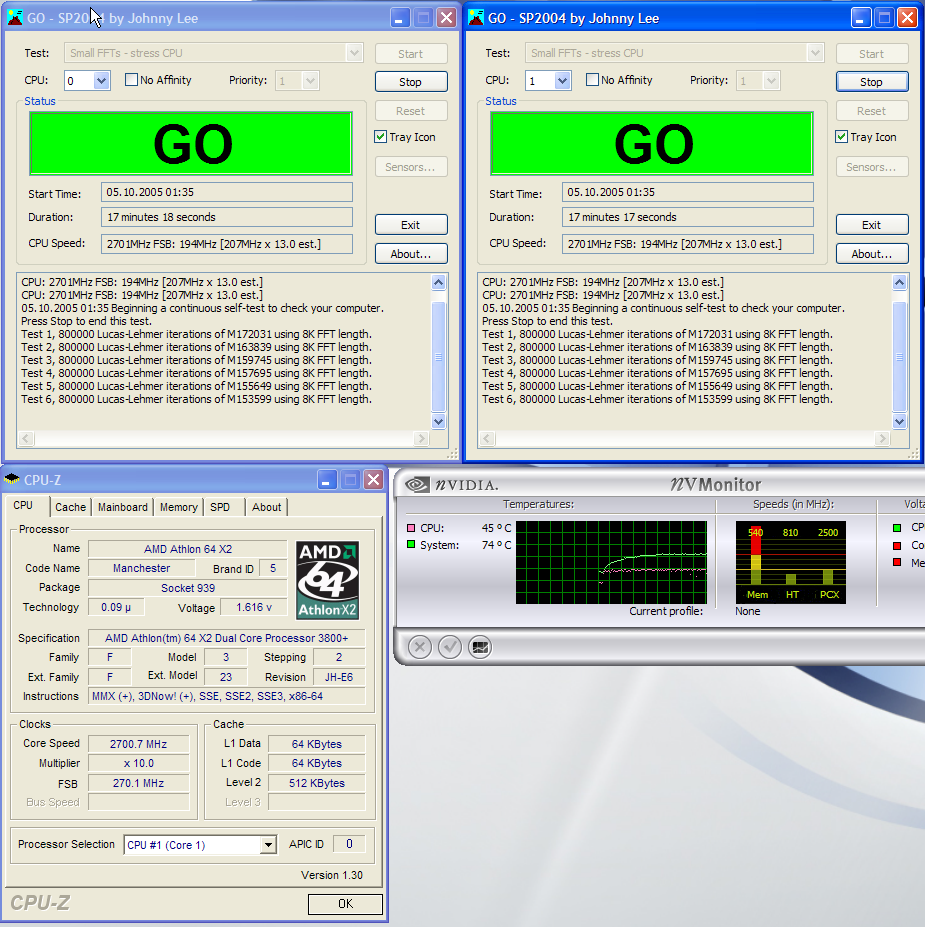Click the PCX speed bar in nVMonitor
This screenshot has height=927, width=925.
[827, 576]
